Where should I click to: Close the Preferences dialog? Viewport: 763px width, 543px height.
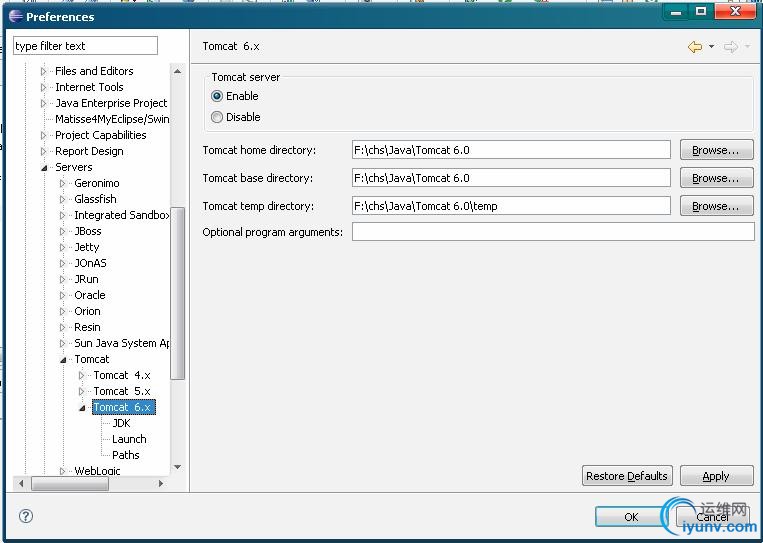pos(735,12)
